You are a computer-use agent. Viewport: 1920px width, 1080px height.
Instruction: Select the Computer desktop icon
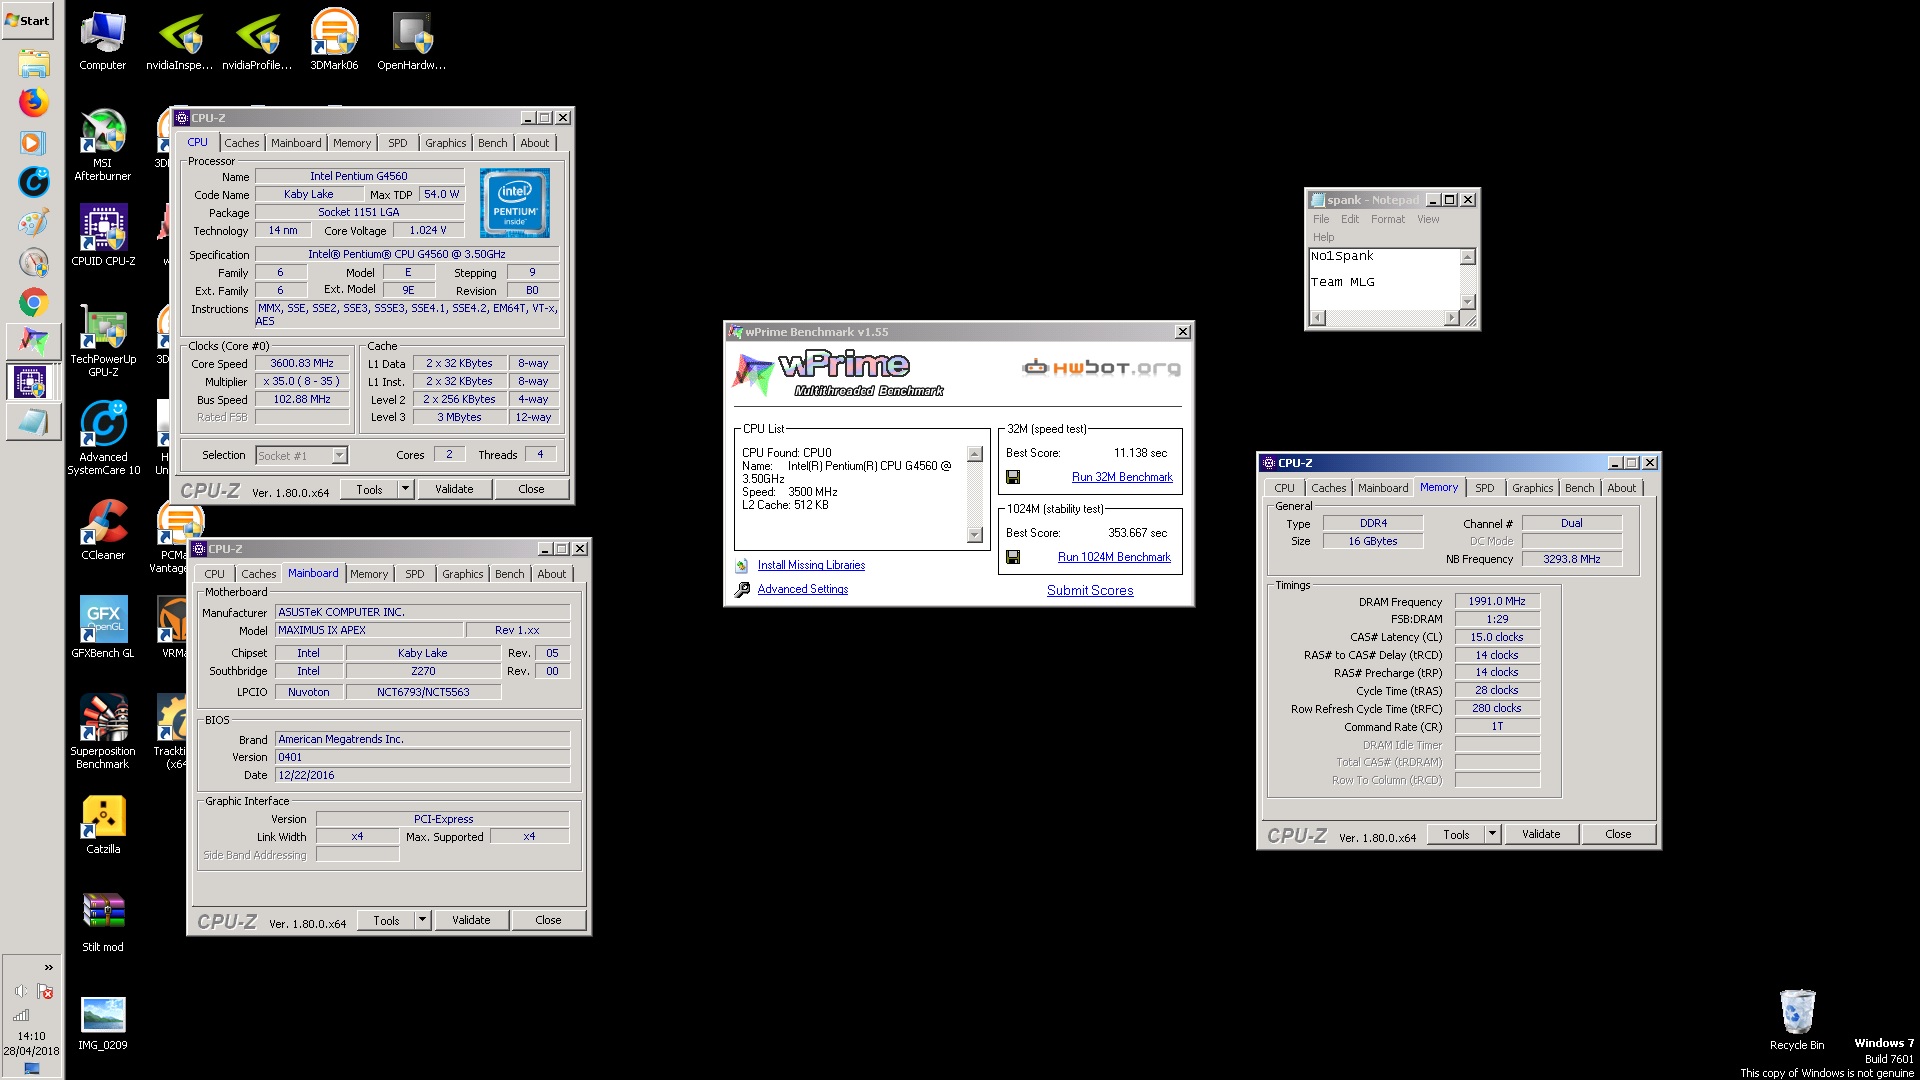(x=103, y=42)
